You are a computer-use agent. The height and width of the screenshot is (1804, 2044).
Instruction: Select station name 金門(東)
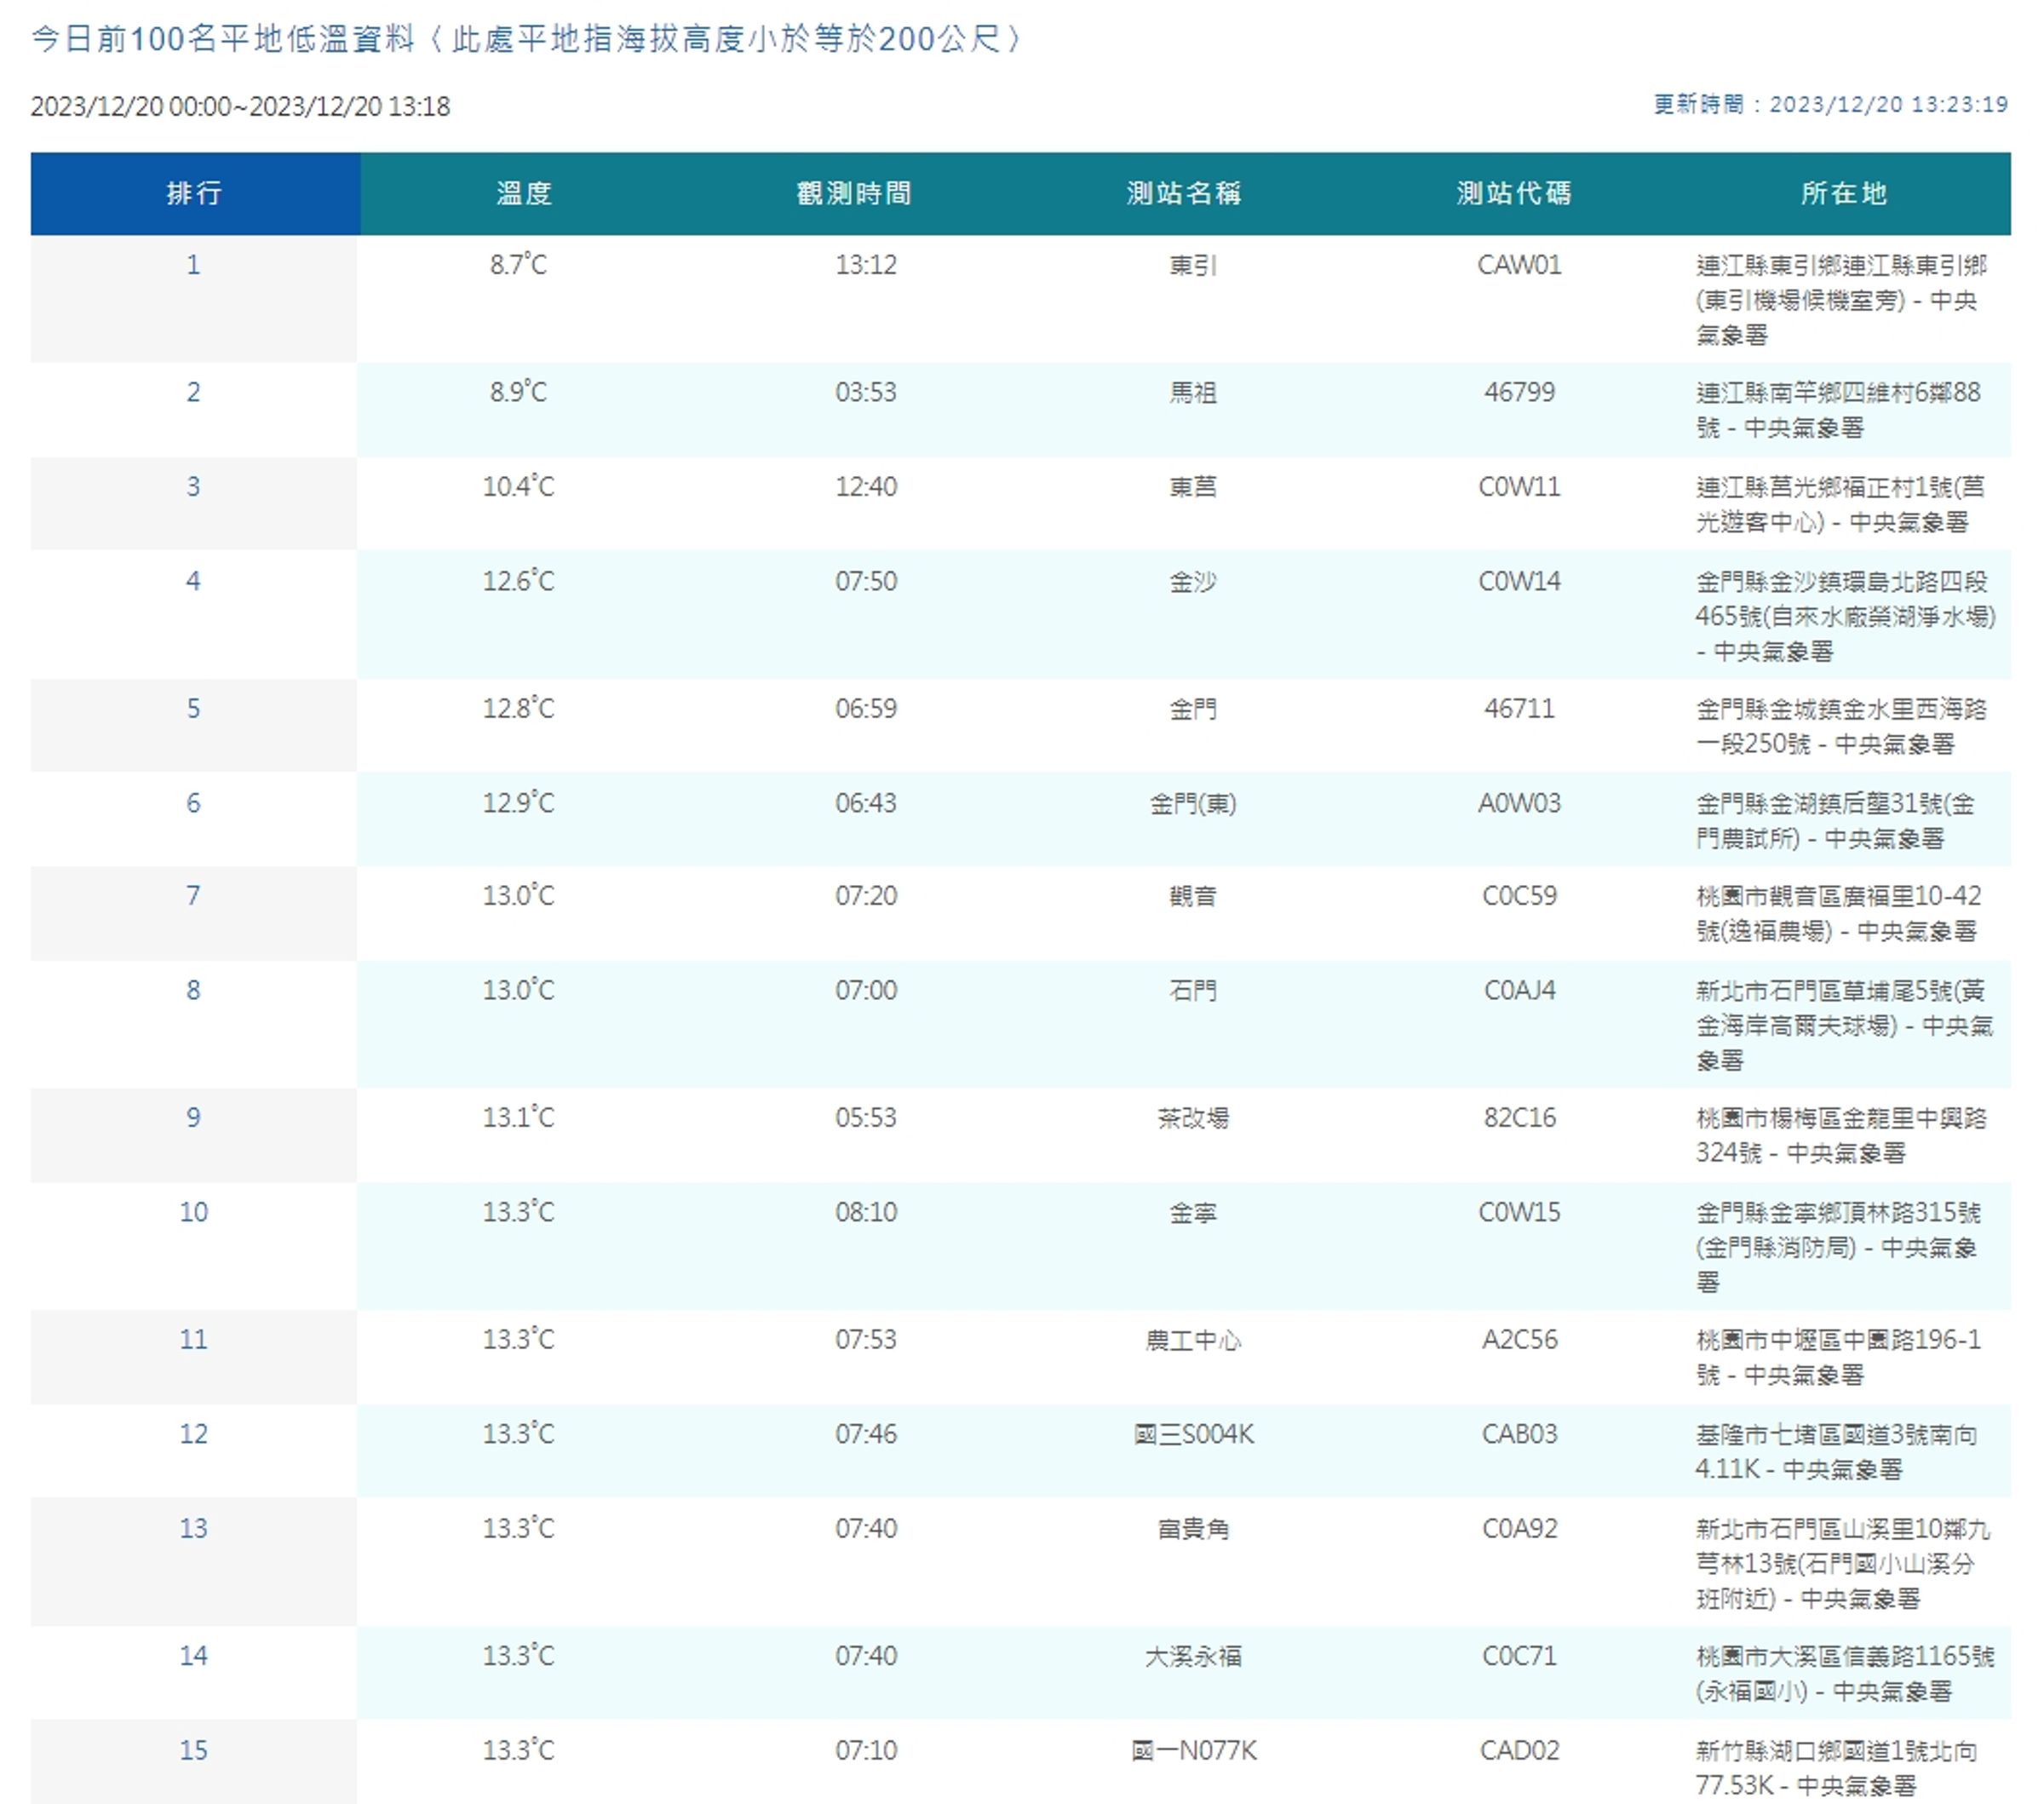(x=1193, y=803)
